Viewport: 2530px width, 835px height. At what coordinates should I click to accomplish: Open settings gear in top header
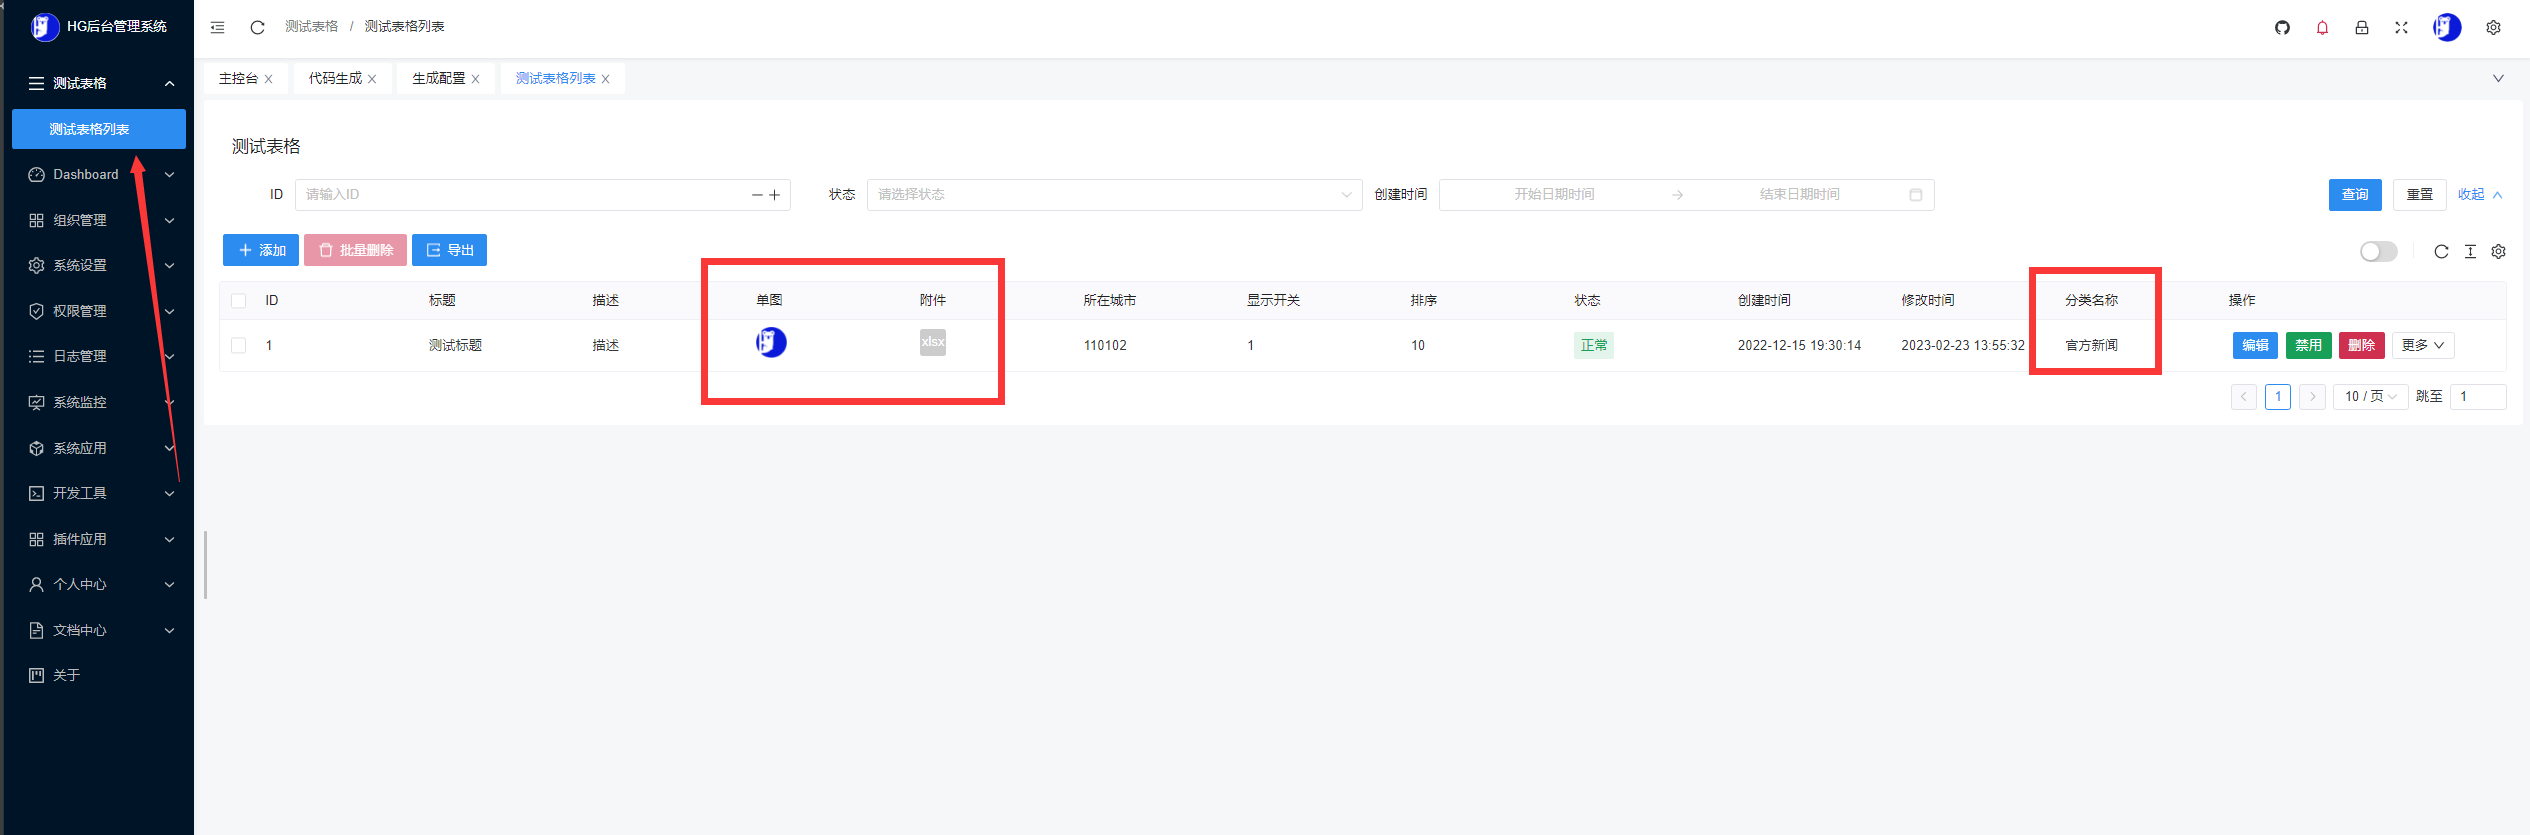point(2493,28)
